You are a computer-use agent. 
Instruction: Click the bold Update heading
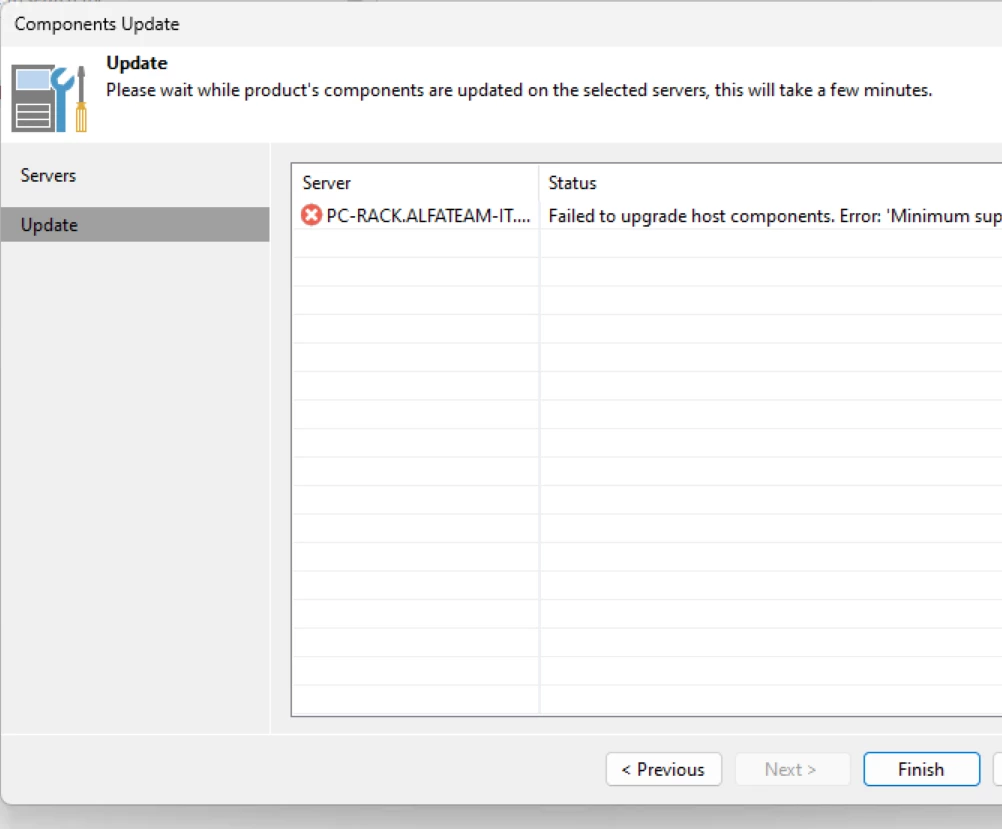click(x=137, y=63)
